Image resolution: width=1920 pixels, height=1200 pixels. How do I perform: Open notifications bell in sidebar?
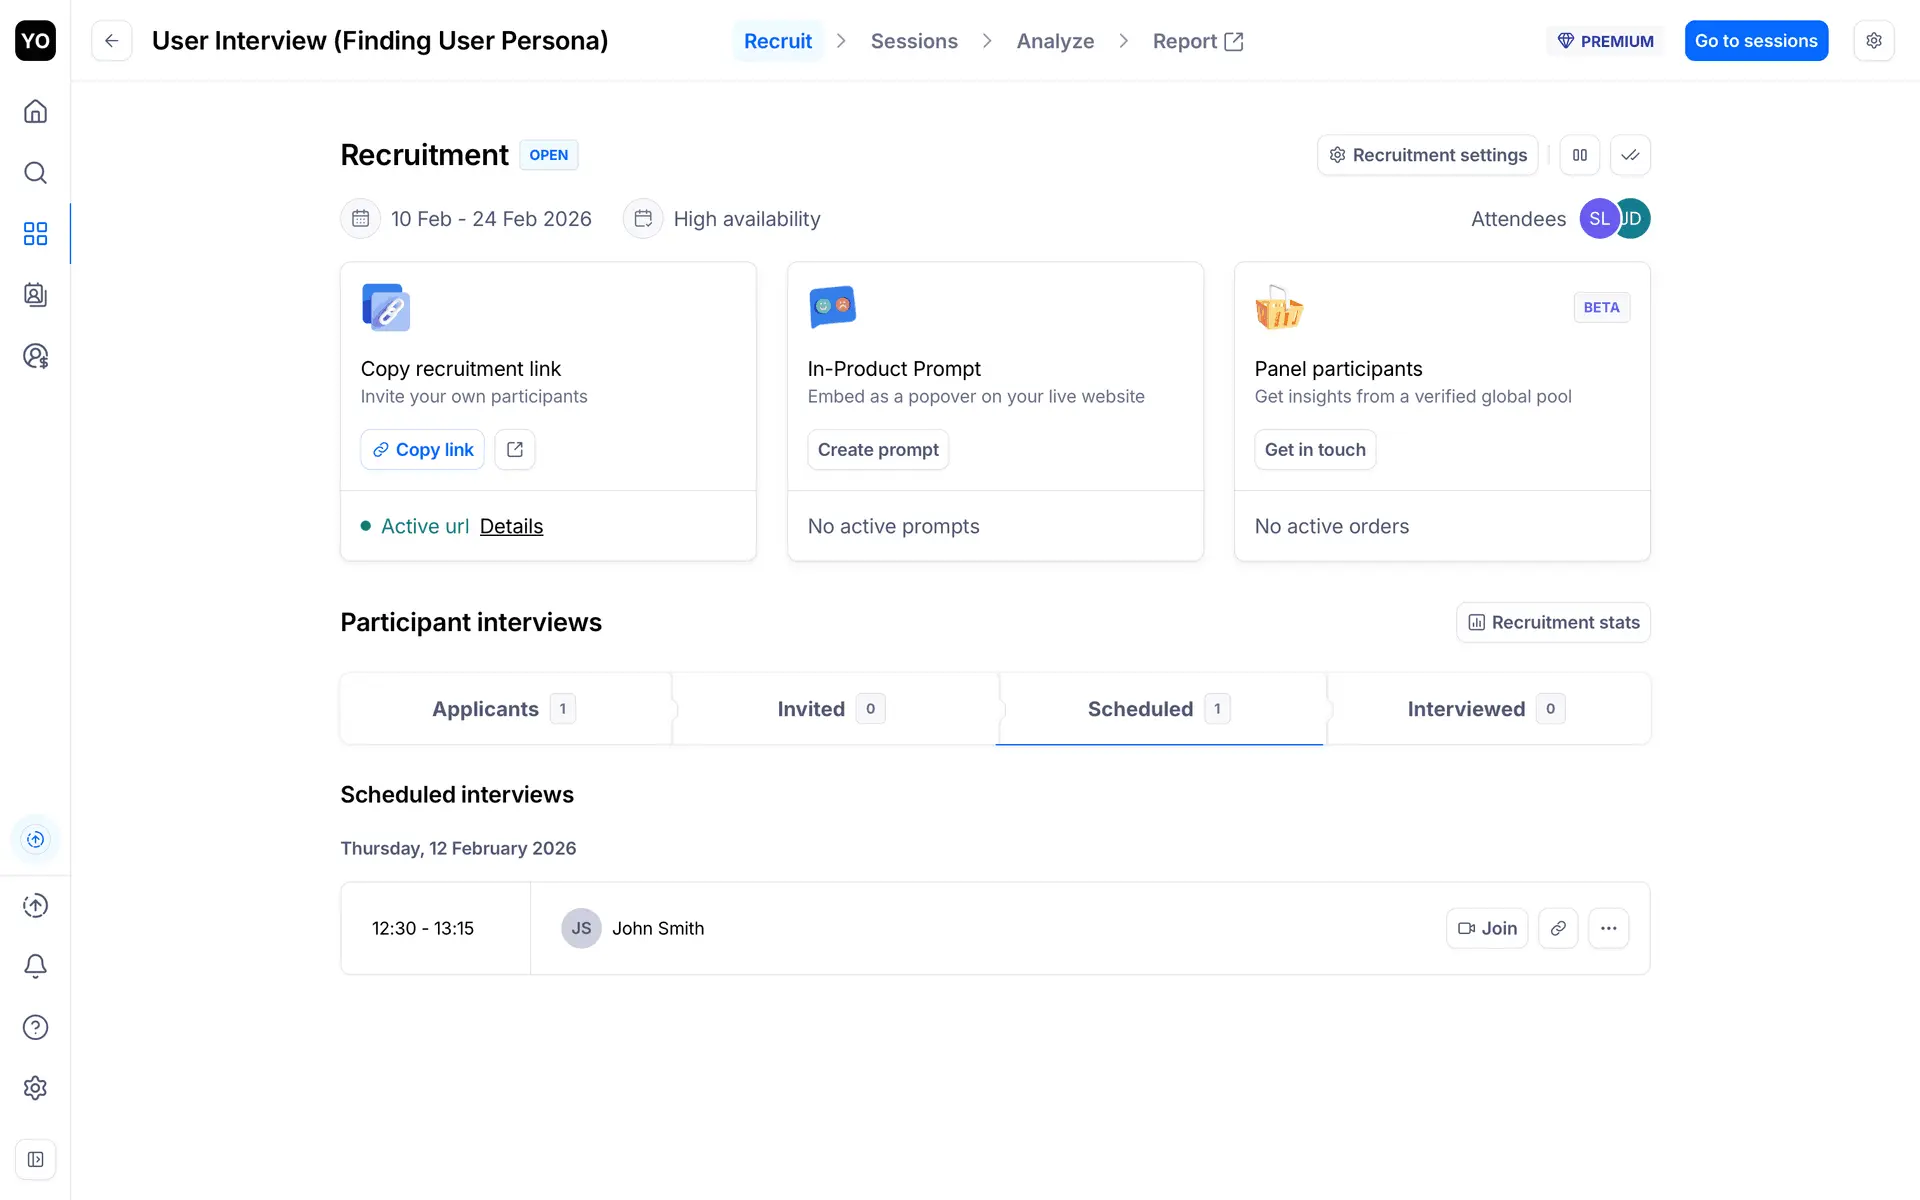[x=35, y=966]
